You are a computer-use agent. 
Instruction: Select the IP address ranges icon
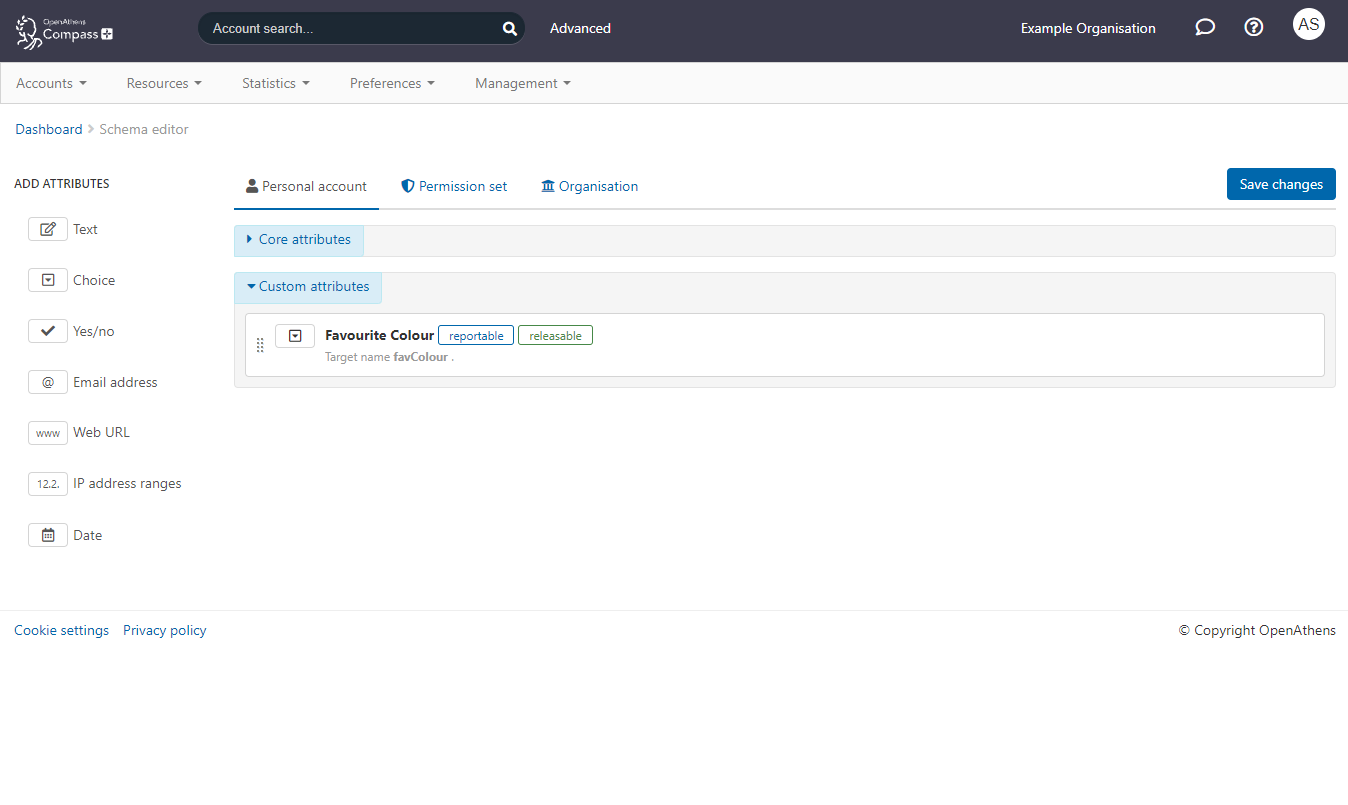pyautogui.click(x=48, y=484)
